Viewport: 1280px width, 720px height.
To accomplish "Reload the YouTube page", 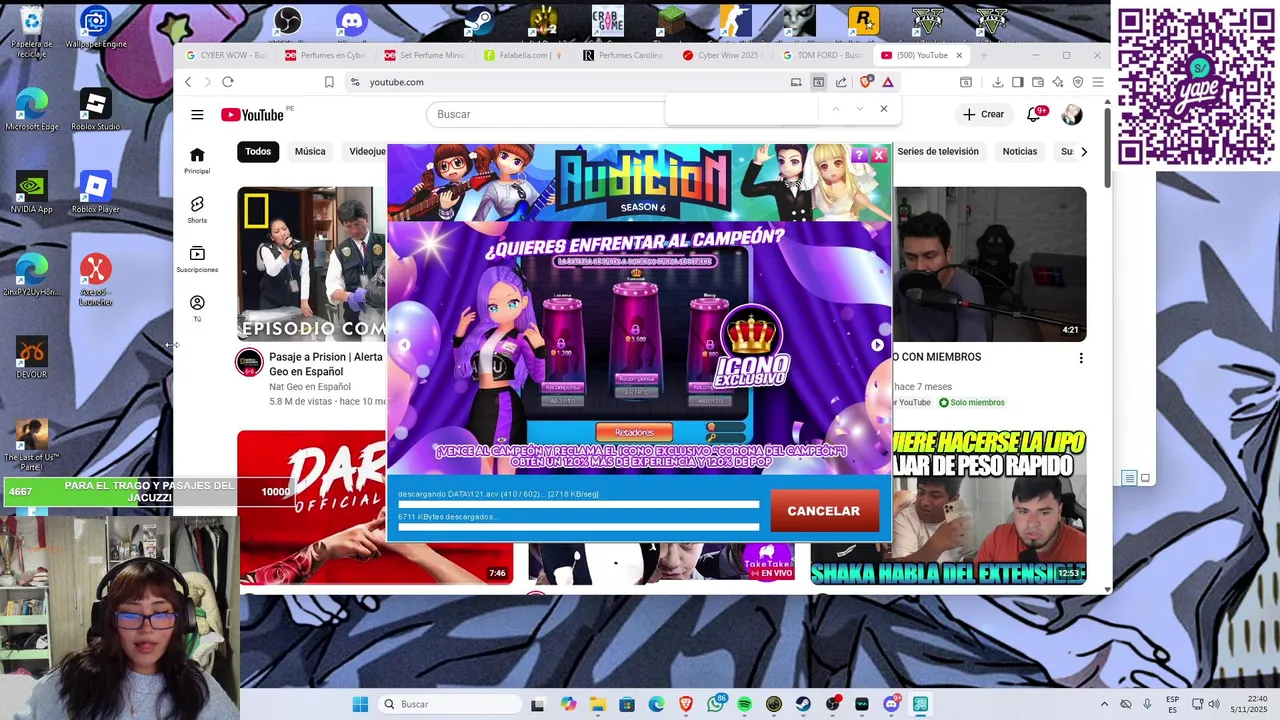I will (228, 82).
